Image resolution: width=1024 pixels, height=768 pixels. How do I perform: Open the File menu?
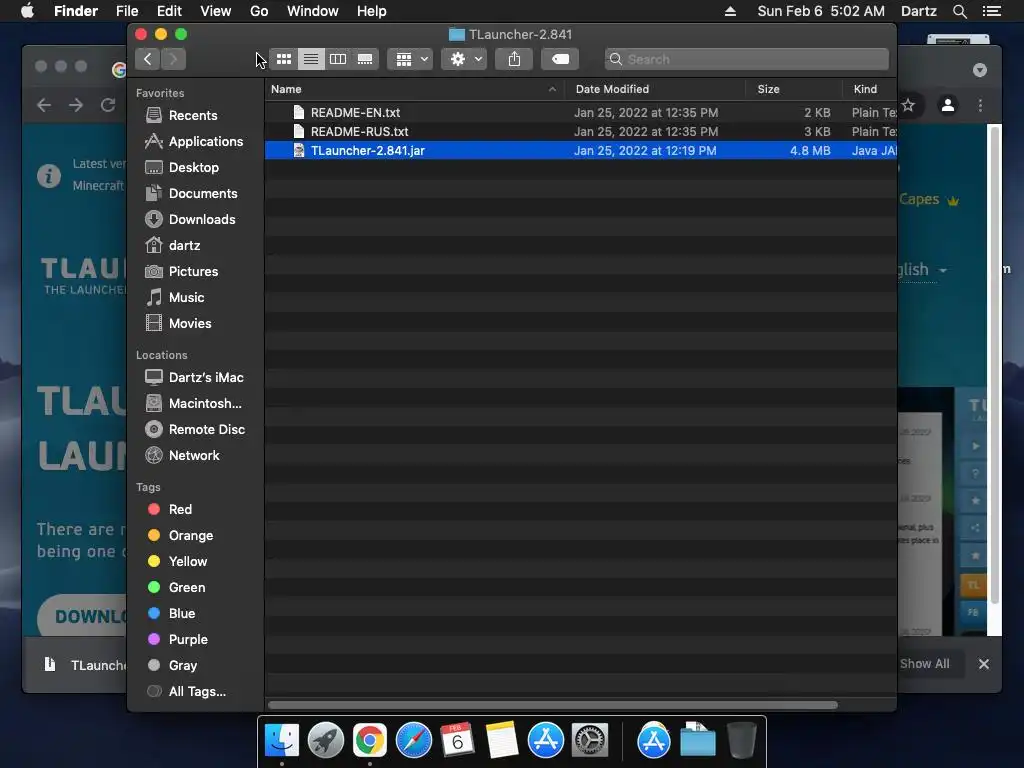point(127,11)
